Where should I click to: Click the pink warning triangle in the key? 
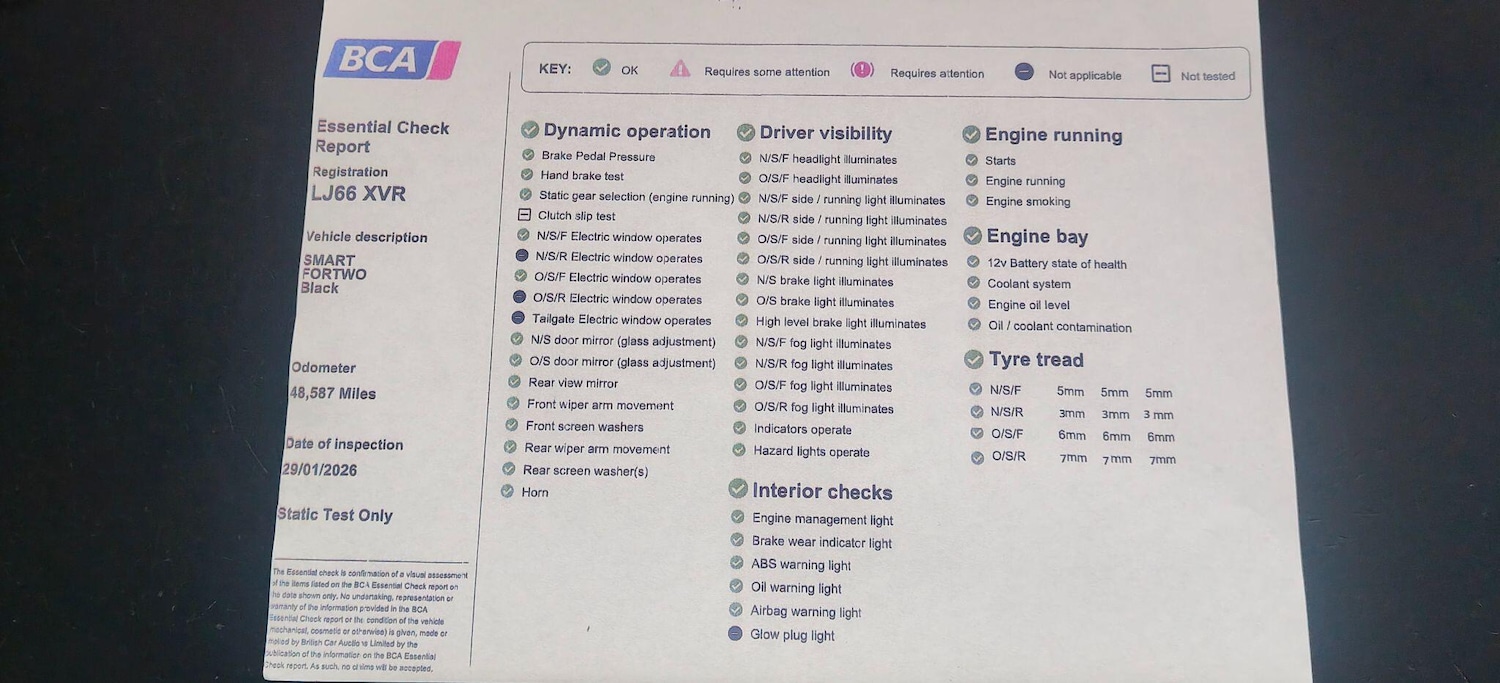(x=680, y=68)
